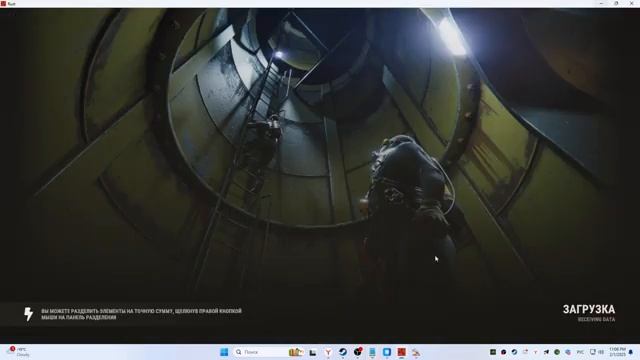Launch the Yandex Browser taskbar icon

(x=328, y=352)
